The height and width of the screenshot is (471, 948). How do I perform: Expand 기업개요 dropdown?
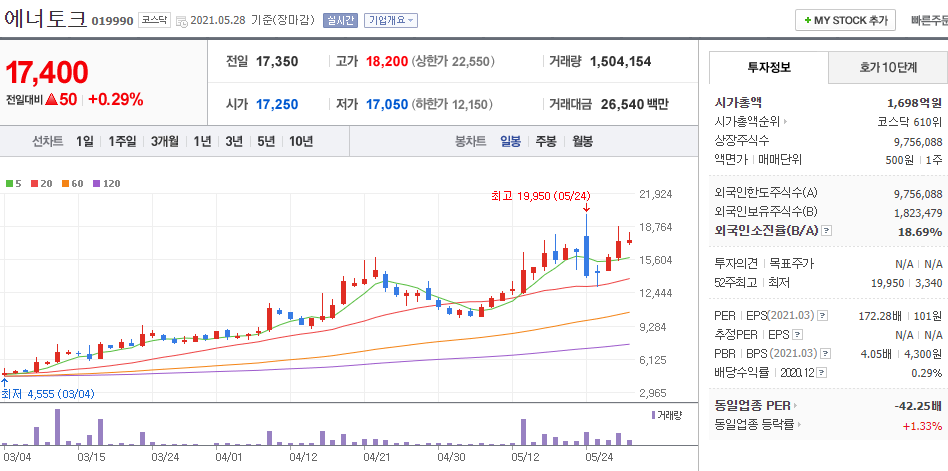(x=391, y=21)
